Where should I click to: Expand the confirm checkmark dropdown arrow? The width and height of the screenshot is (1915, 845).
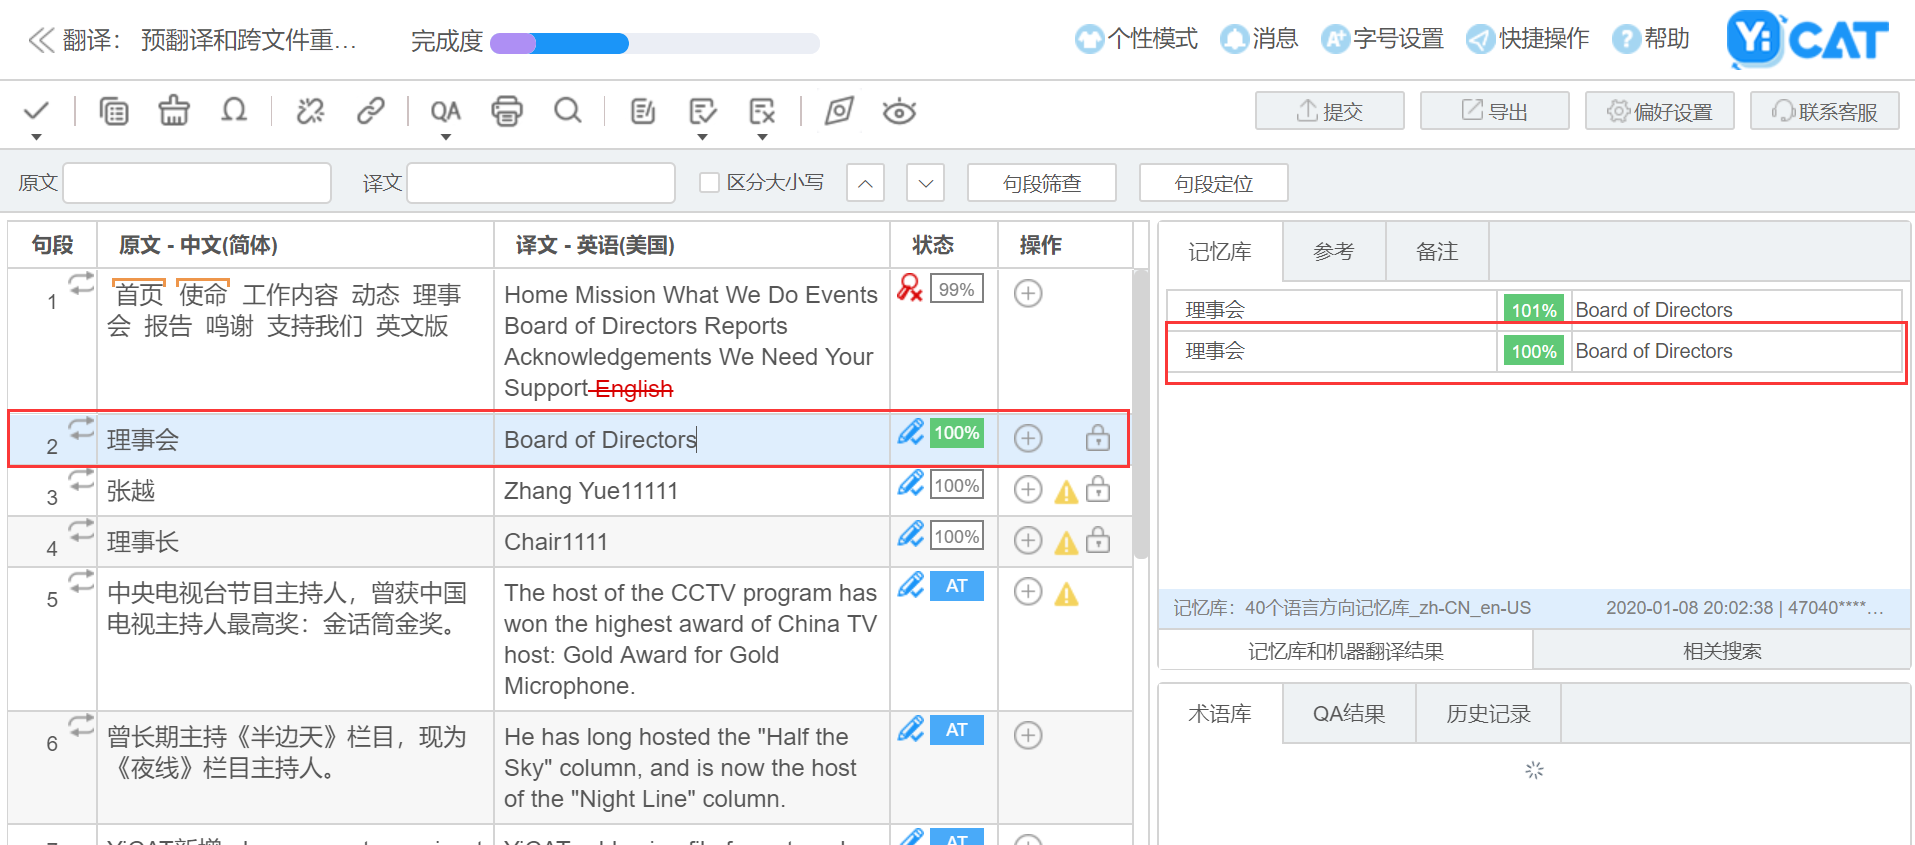point(37,136)
